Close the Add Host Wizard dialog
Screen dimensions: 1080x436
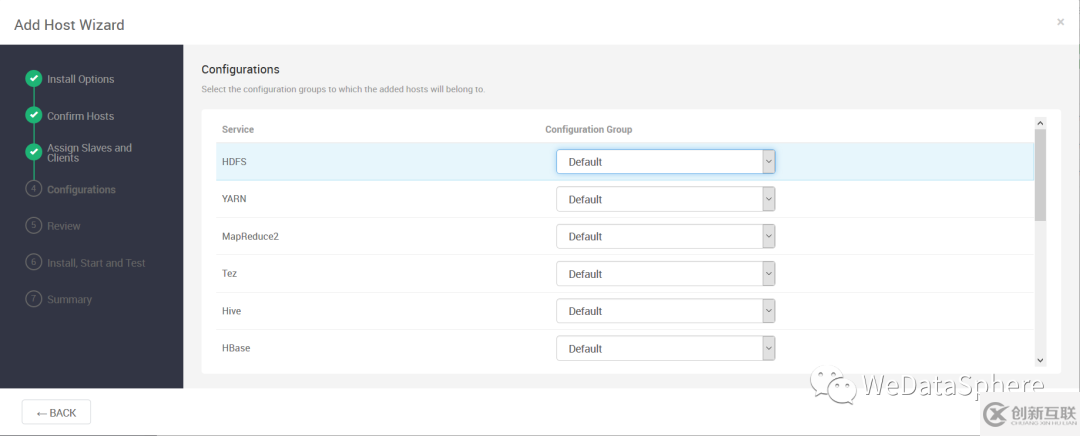pos(1060,22)
